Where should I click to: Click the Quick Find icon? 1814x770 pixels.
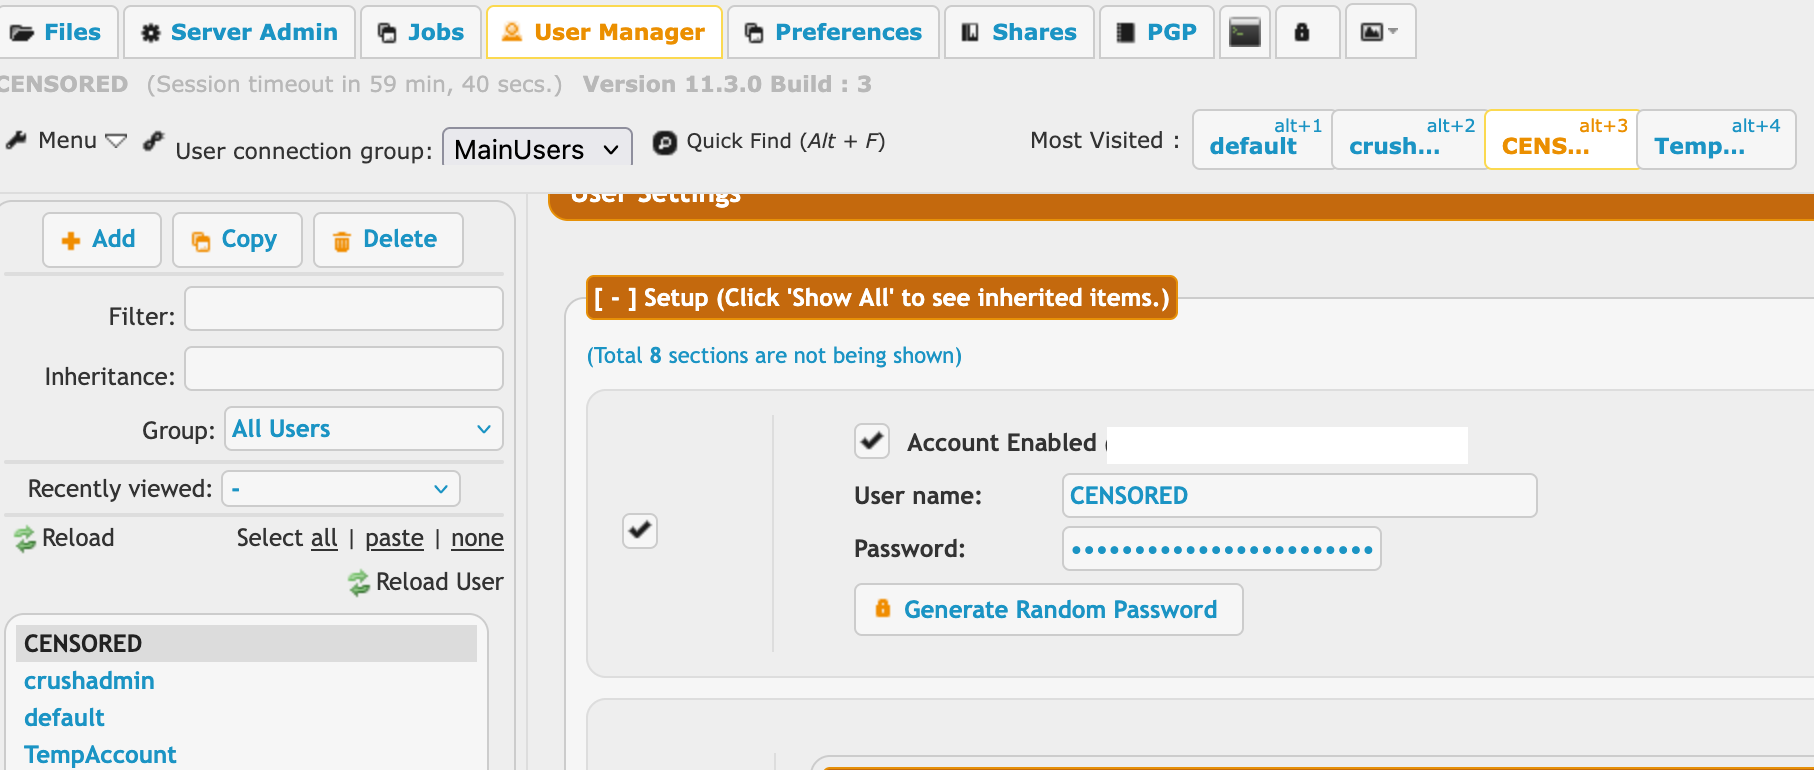[x=665, y=142]
